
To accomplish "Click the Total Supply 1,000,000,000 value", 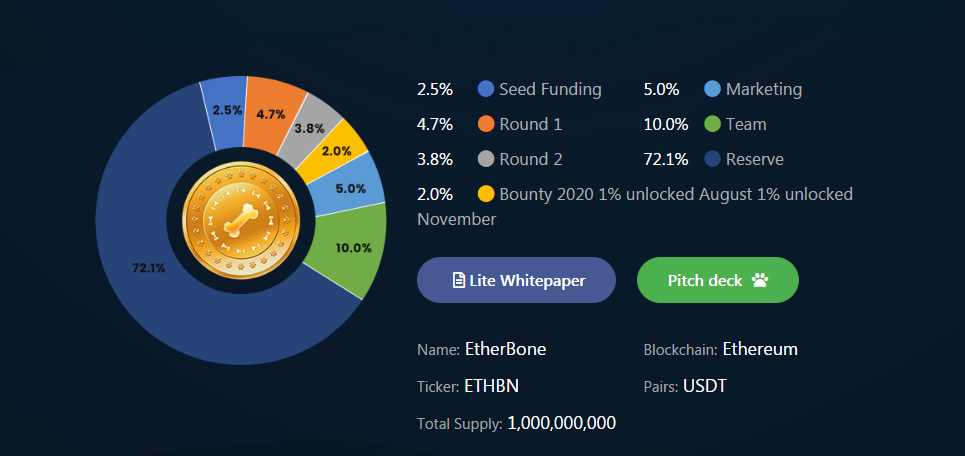I will click(x=561, y=423).
